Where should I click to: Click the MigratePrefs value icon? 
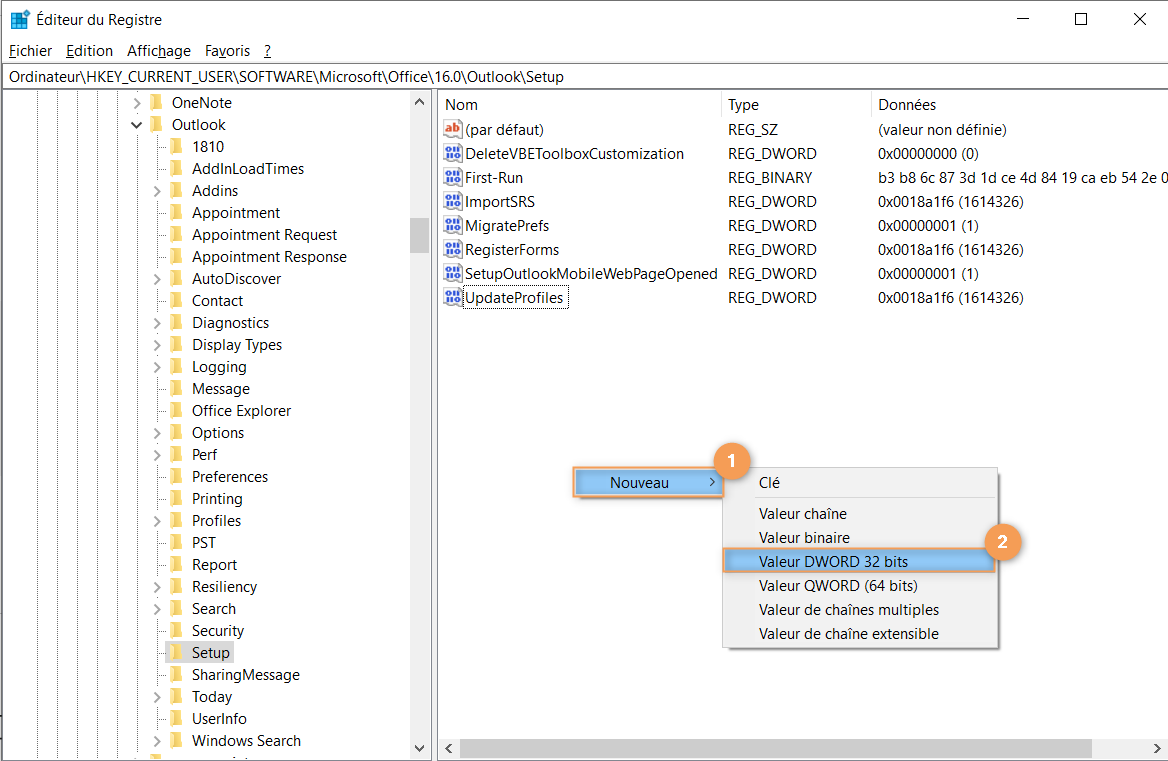[x=452, y=225]
